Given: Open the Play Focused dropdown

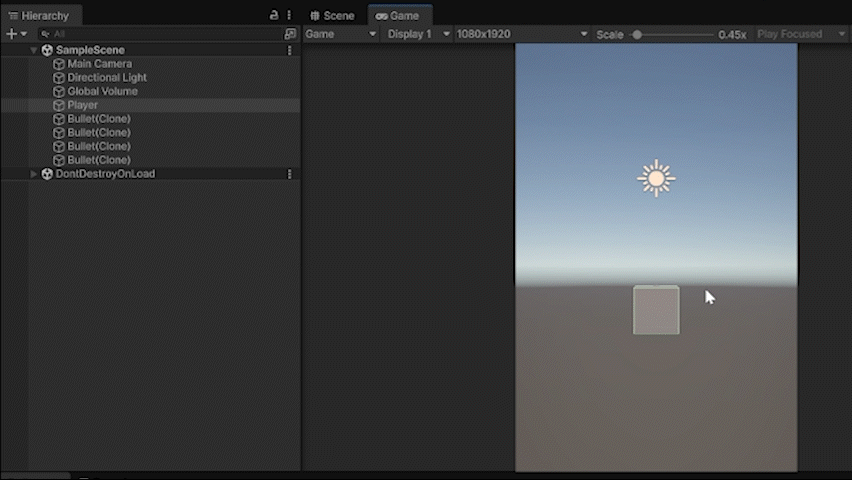Looking at the screenshot, I should [x=801, y=34].
